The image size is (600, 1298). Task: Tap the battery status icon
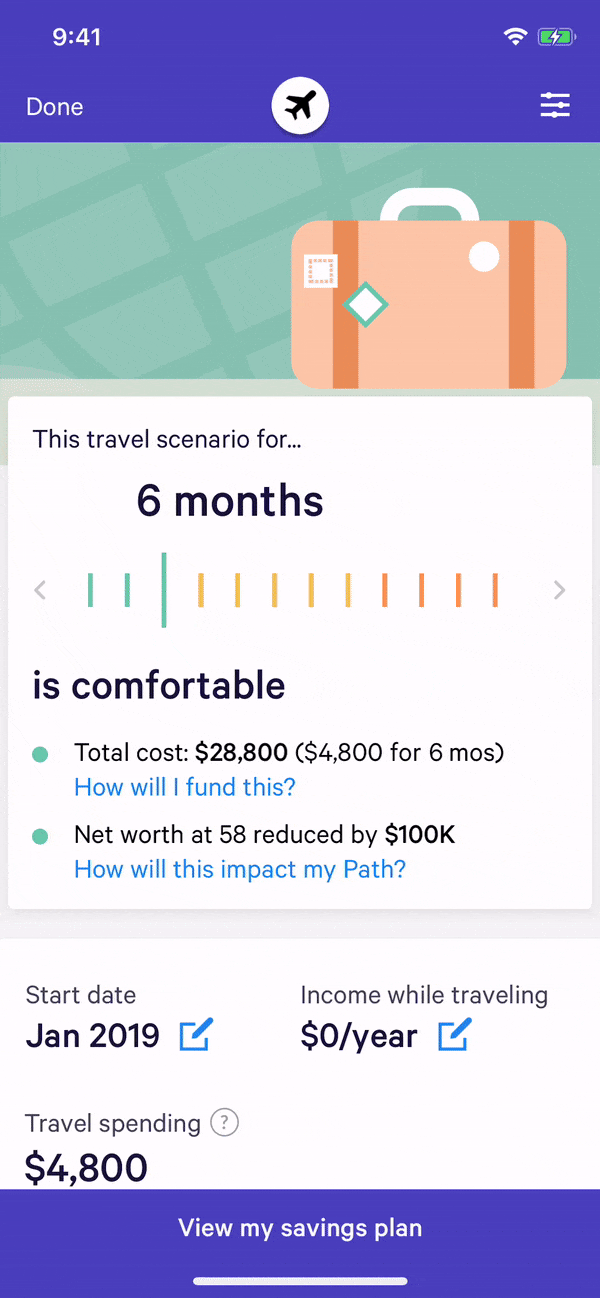pyautogui.click(x=555, y=37)
